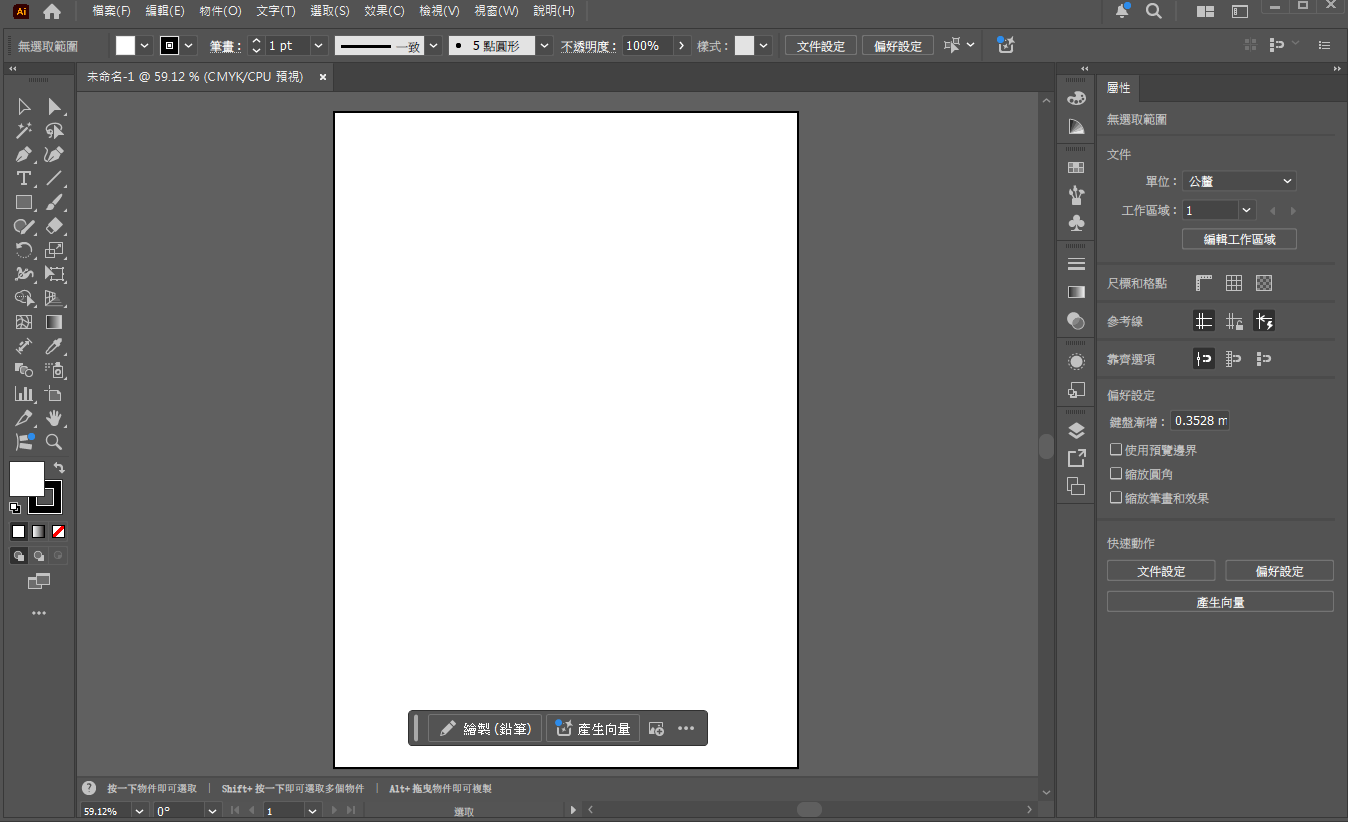Select the Type tool
Screen dimensions: 1348x822
coord(24,178)
